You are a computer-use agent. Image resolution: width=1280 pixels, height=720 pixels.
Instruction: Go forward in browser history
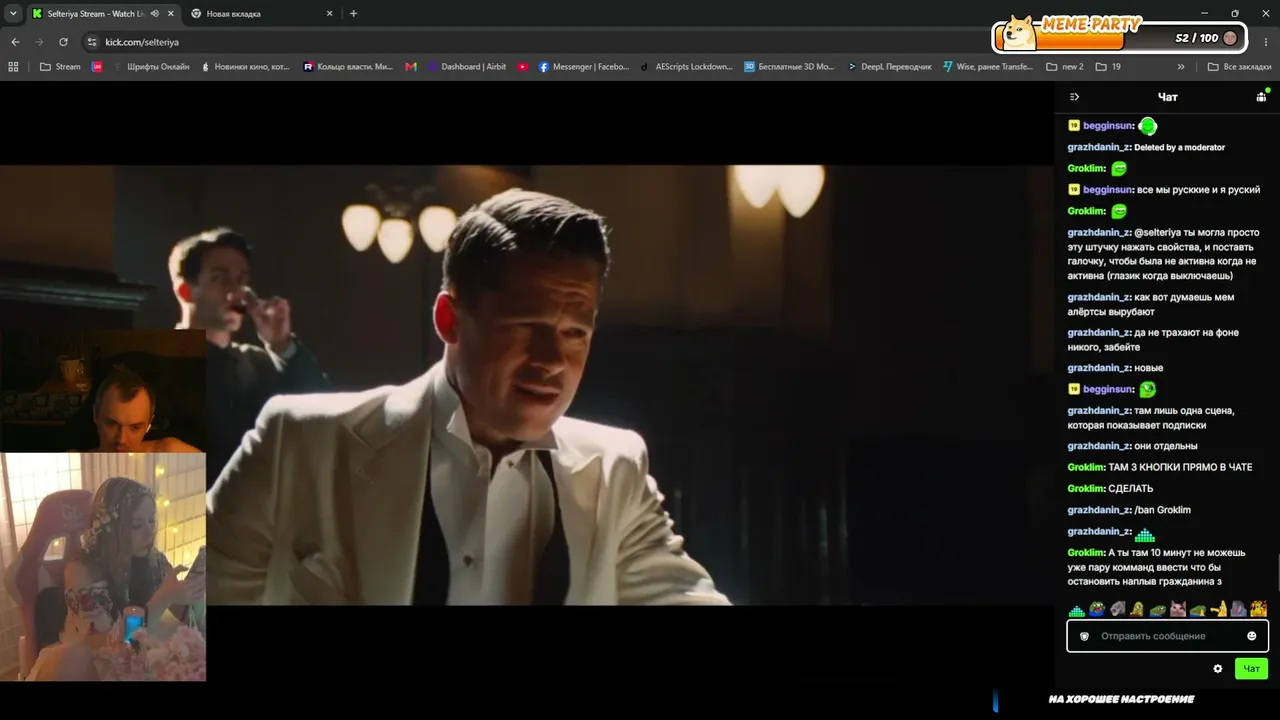39,42
